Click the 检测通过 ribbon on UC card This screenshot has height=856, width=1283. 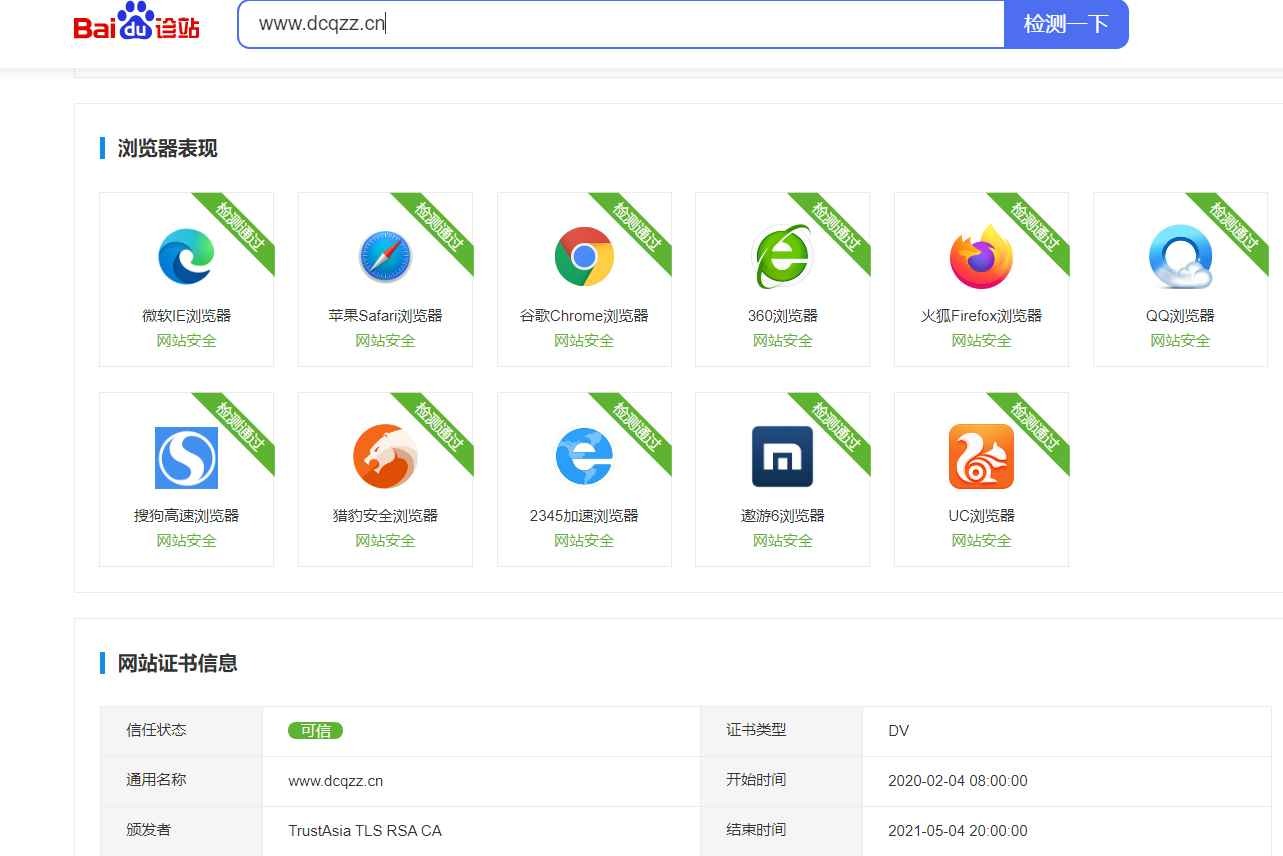pyautogui.click(x=1035, y=426)
